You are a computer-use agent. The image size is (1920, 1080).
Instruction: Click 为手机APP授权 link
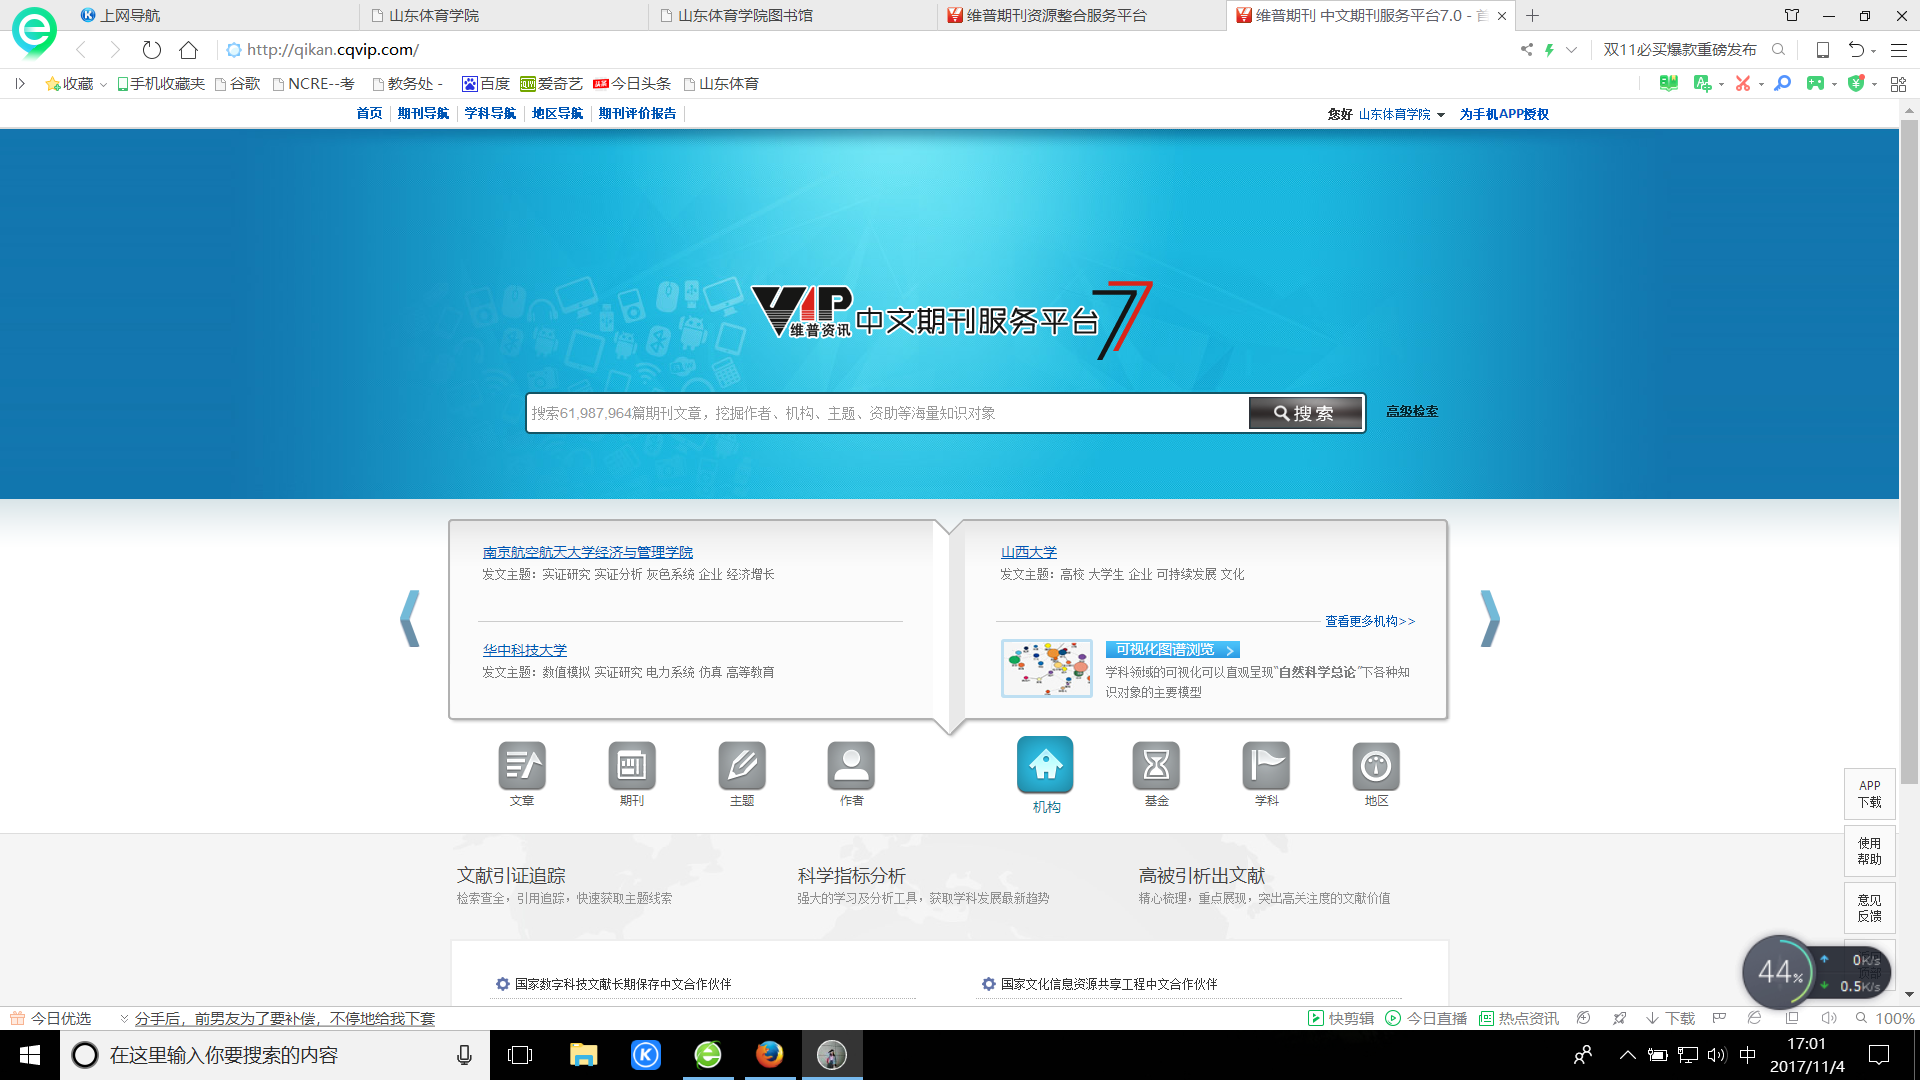(1504, 114)
